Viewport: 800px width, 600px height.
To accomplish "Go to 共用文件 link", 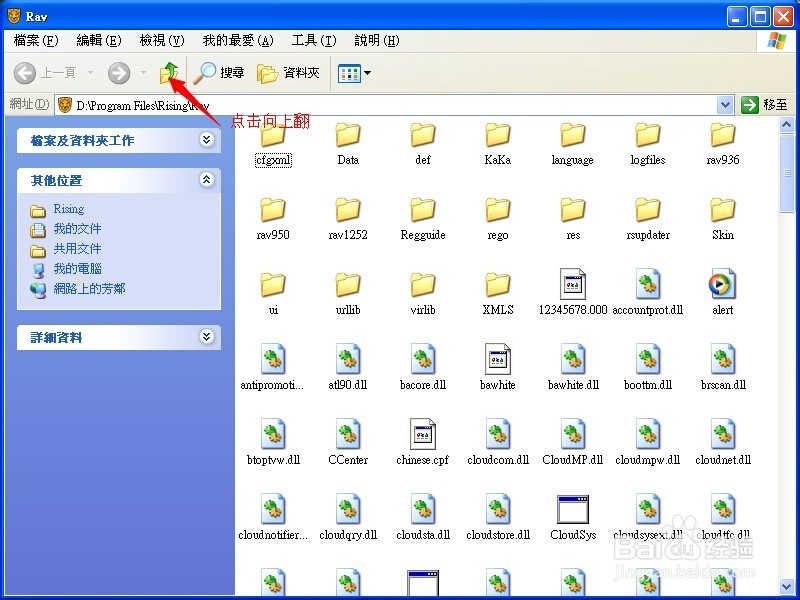I will [77, 248].
